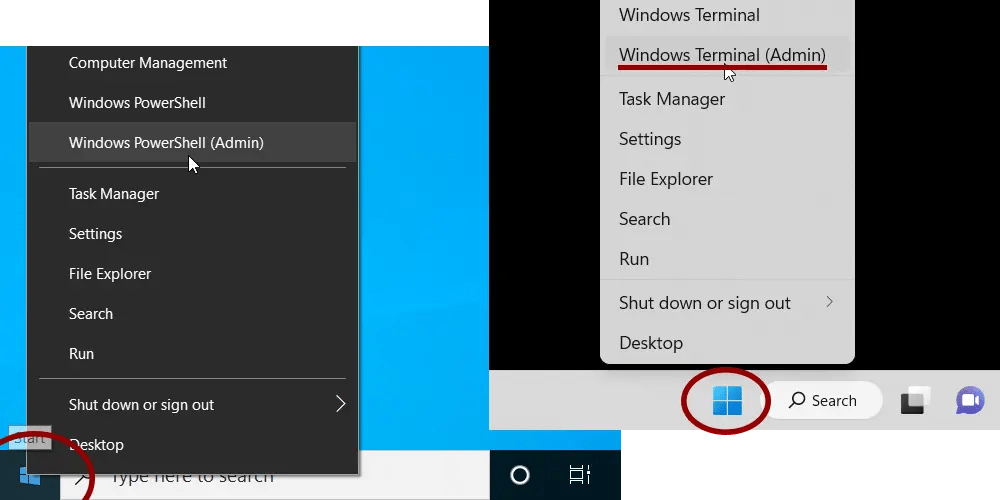Viewport: 1000px width, 500px height.
Task: Open Settings in the light Windows 11 menu
Action: click(x=727, y=139)
